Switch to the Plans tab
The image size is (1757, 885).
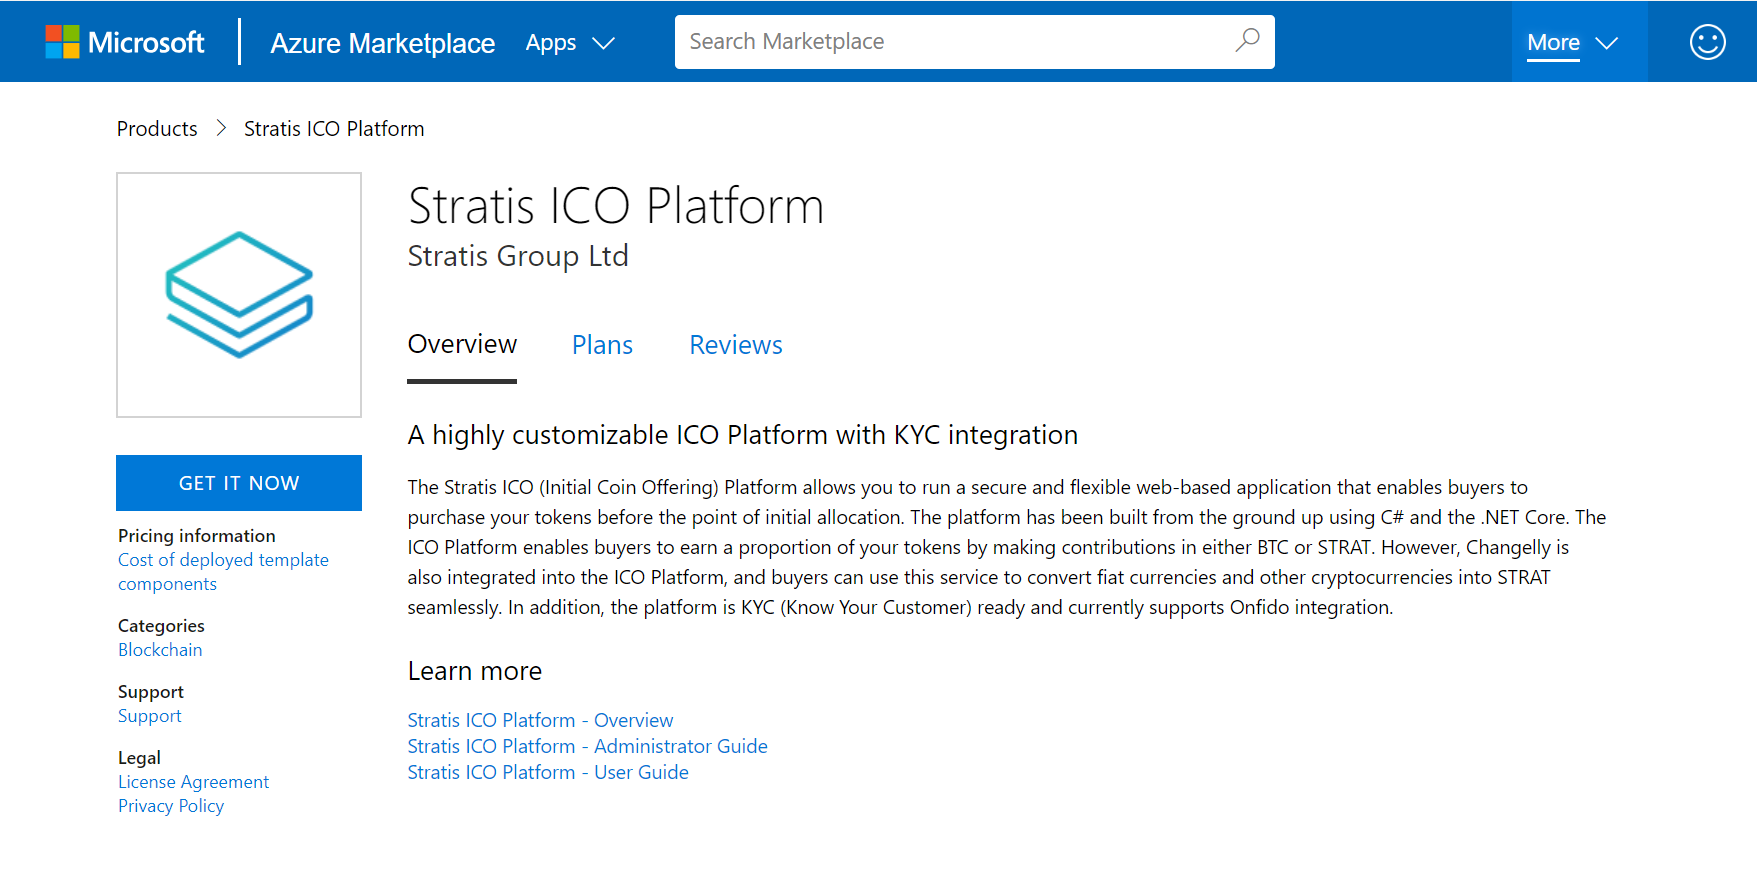tap(602, 345)
